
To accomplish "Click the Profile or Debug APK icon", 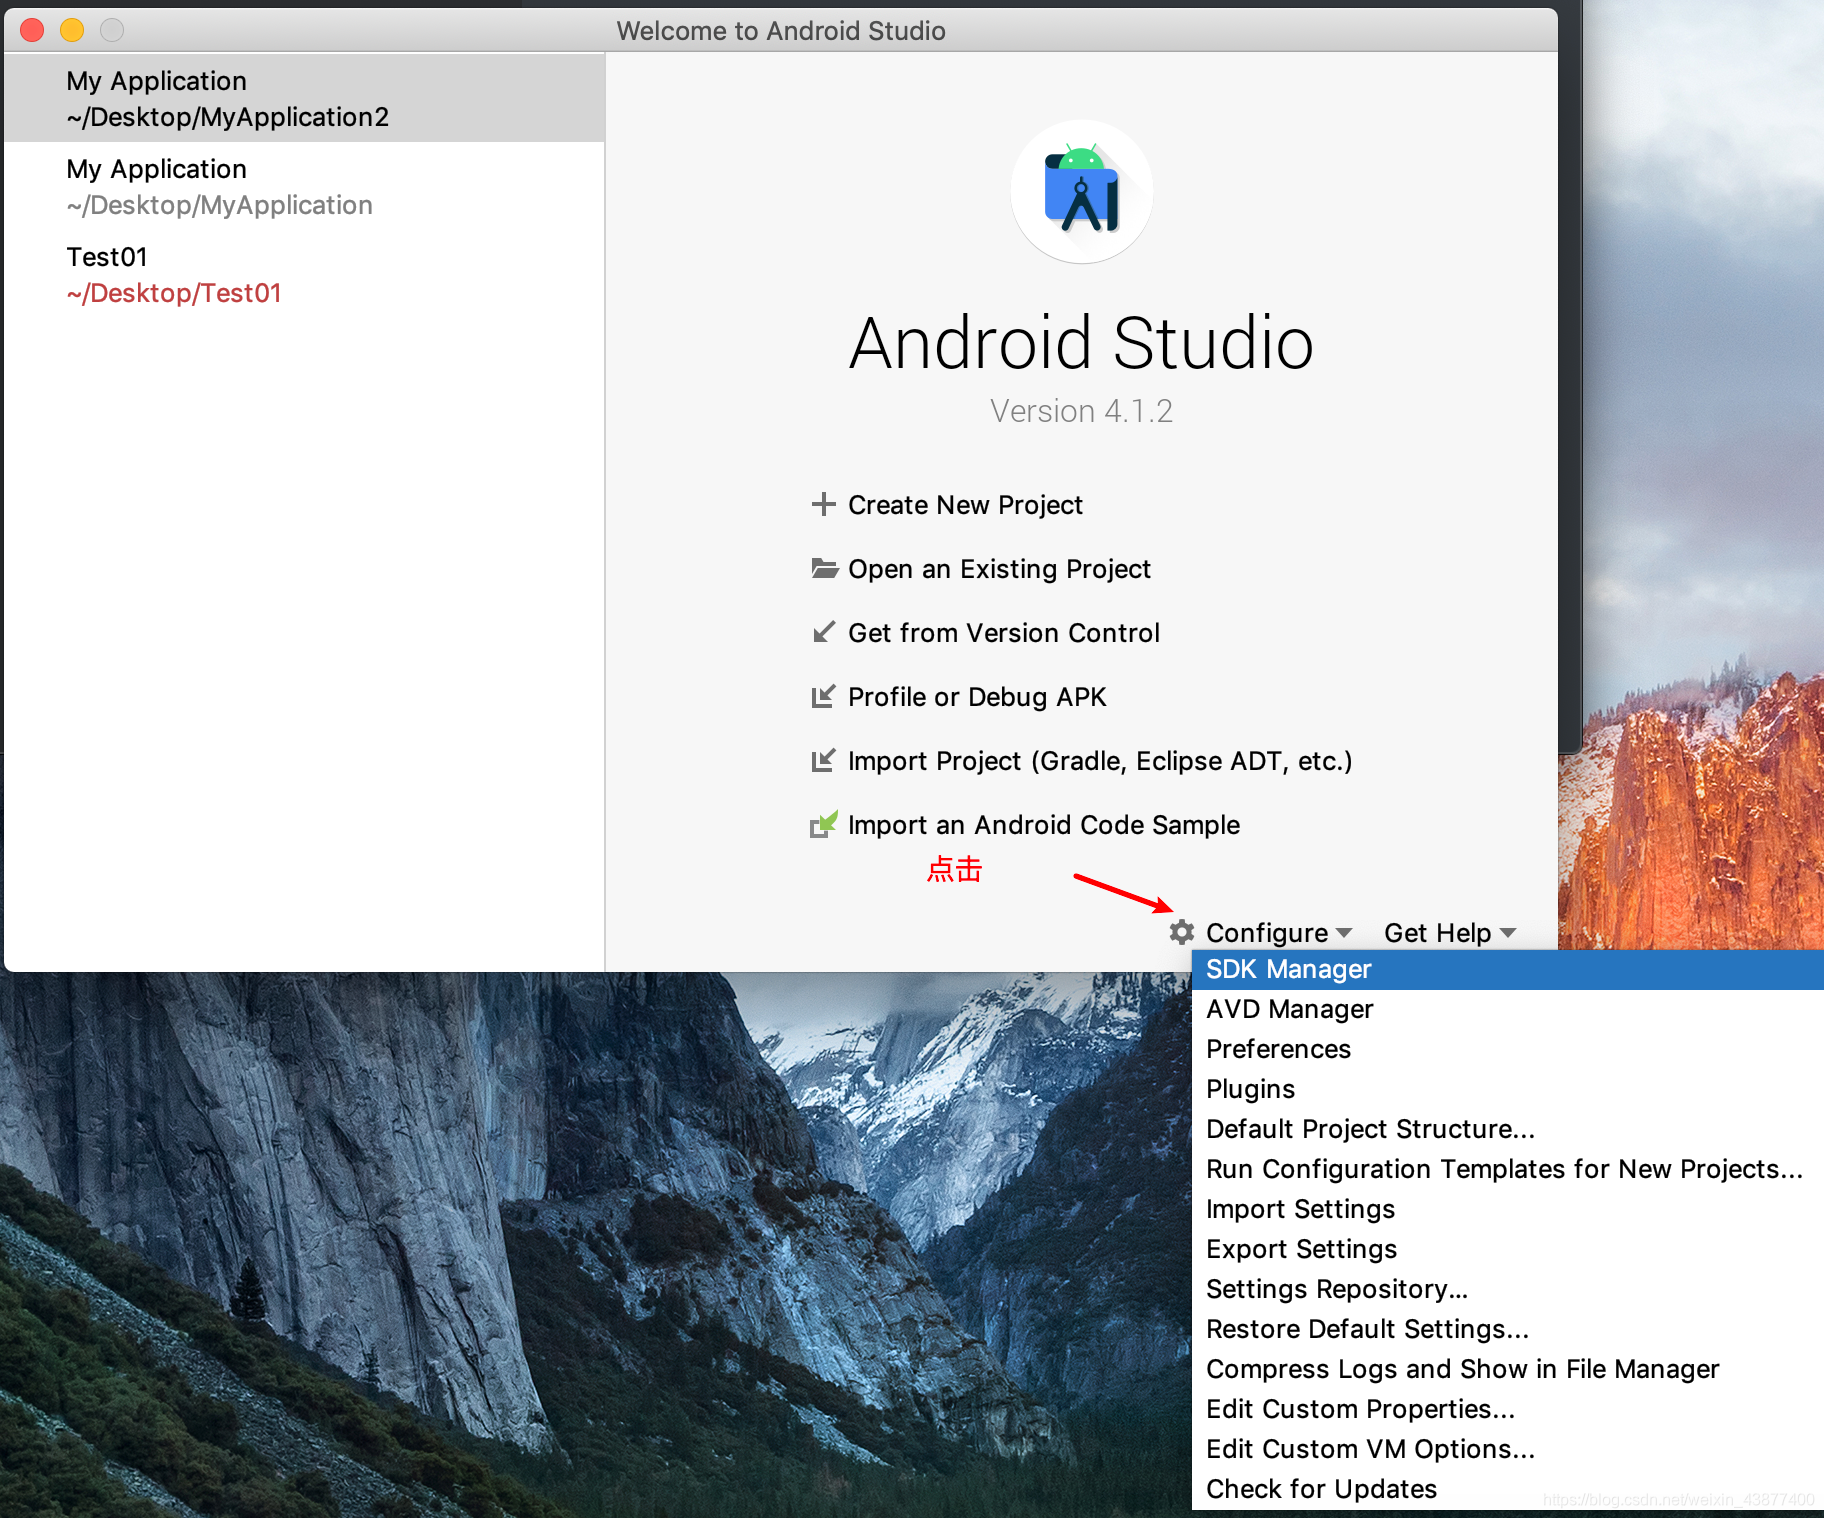I will tap(823, 696).
